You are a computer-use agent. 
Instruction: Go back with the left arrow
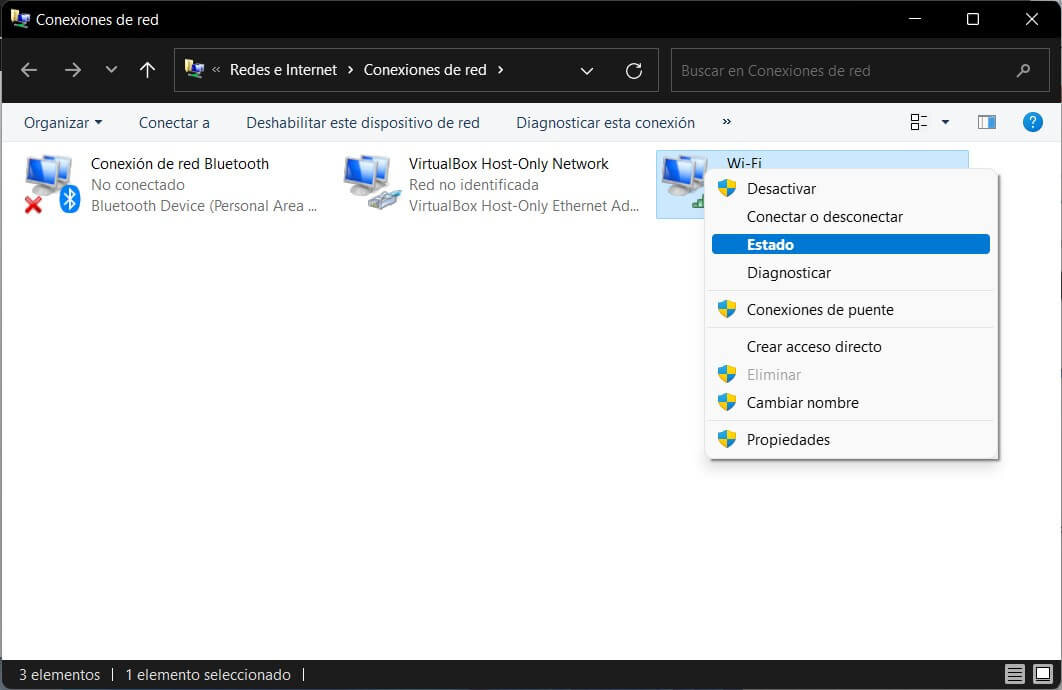[29, 70]
